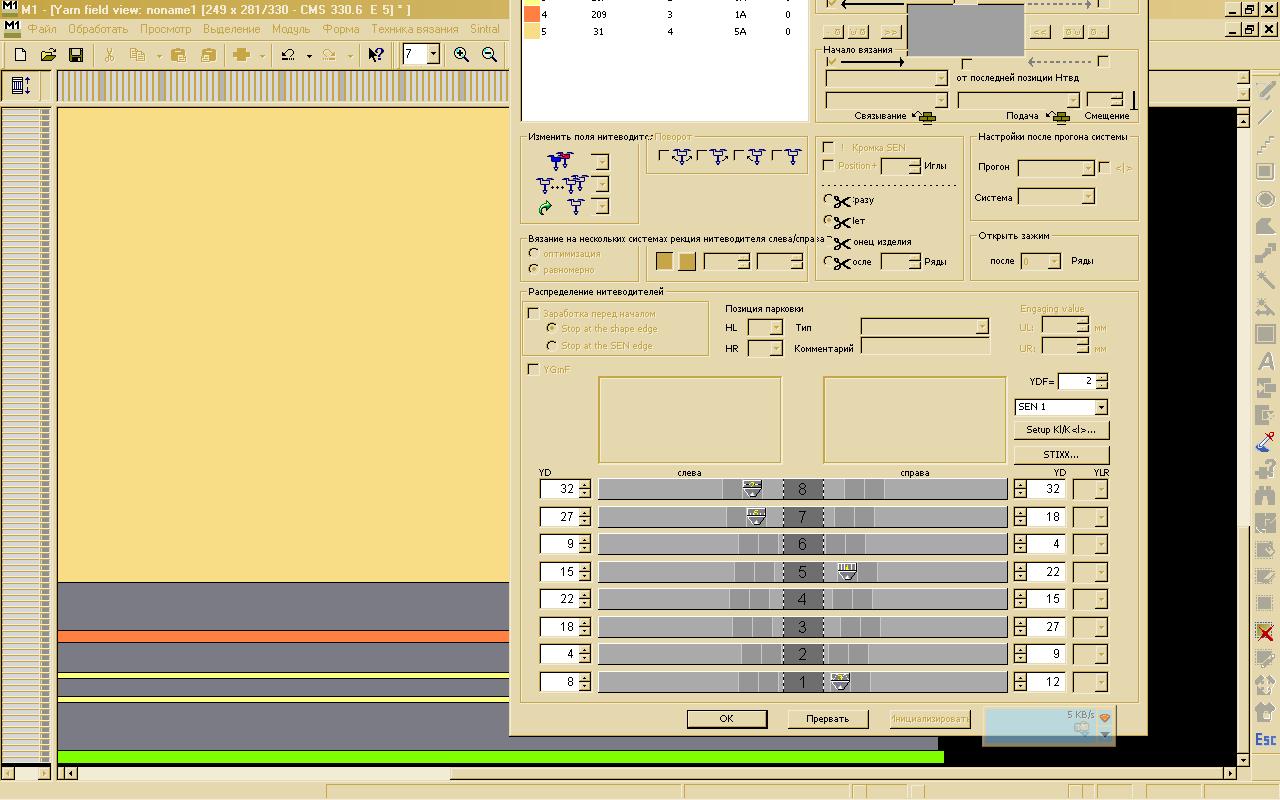Create a new pattern file
This screenshot has width=1280, height=800.
pyautogui.click(x=20, y=55)
